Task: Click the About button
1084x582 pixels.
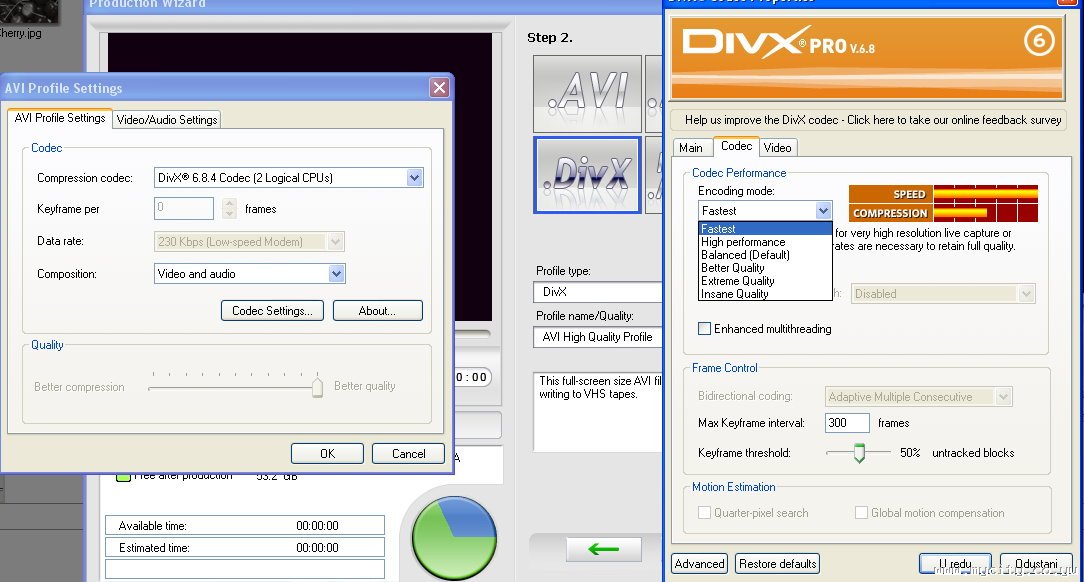Action: pyautogui.click(x=377, y=311)
